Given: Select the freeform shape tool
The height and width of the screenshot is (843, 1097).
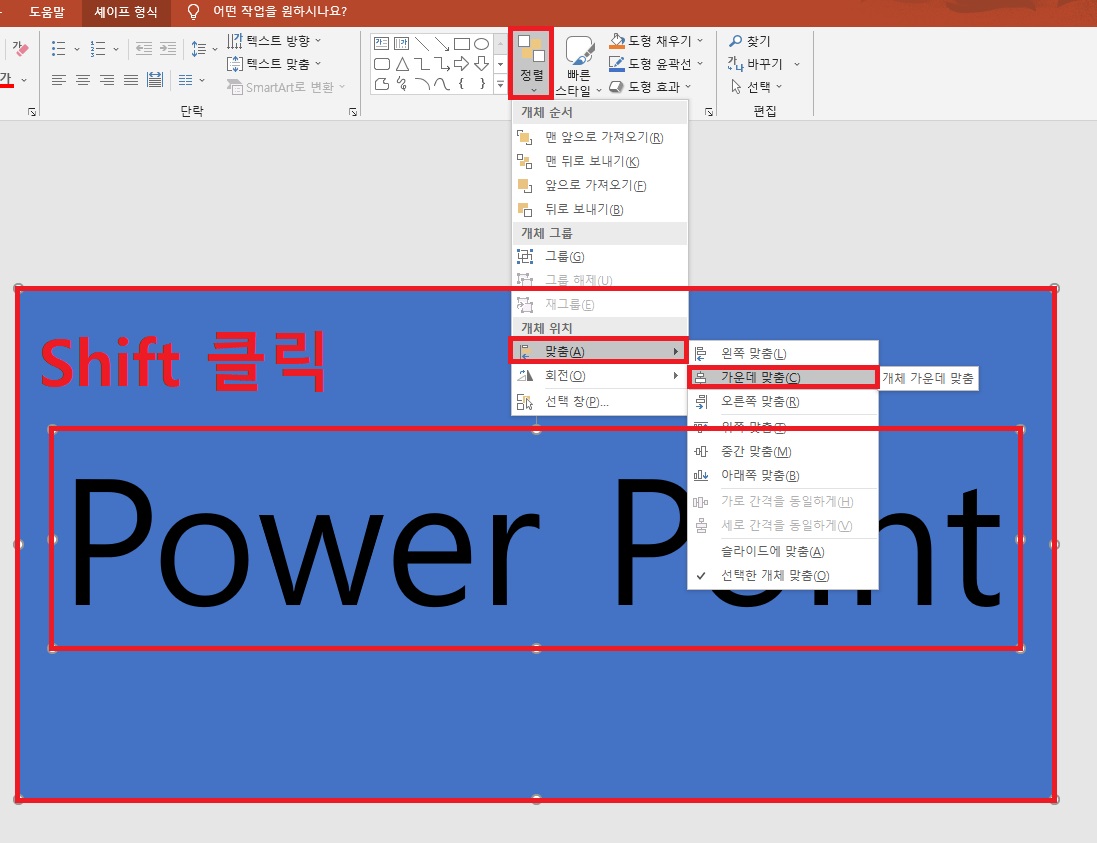Looking at the screenshot, I should point(382,84).
